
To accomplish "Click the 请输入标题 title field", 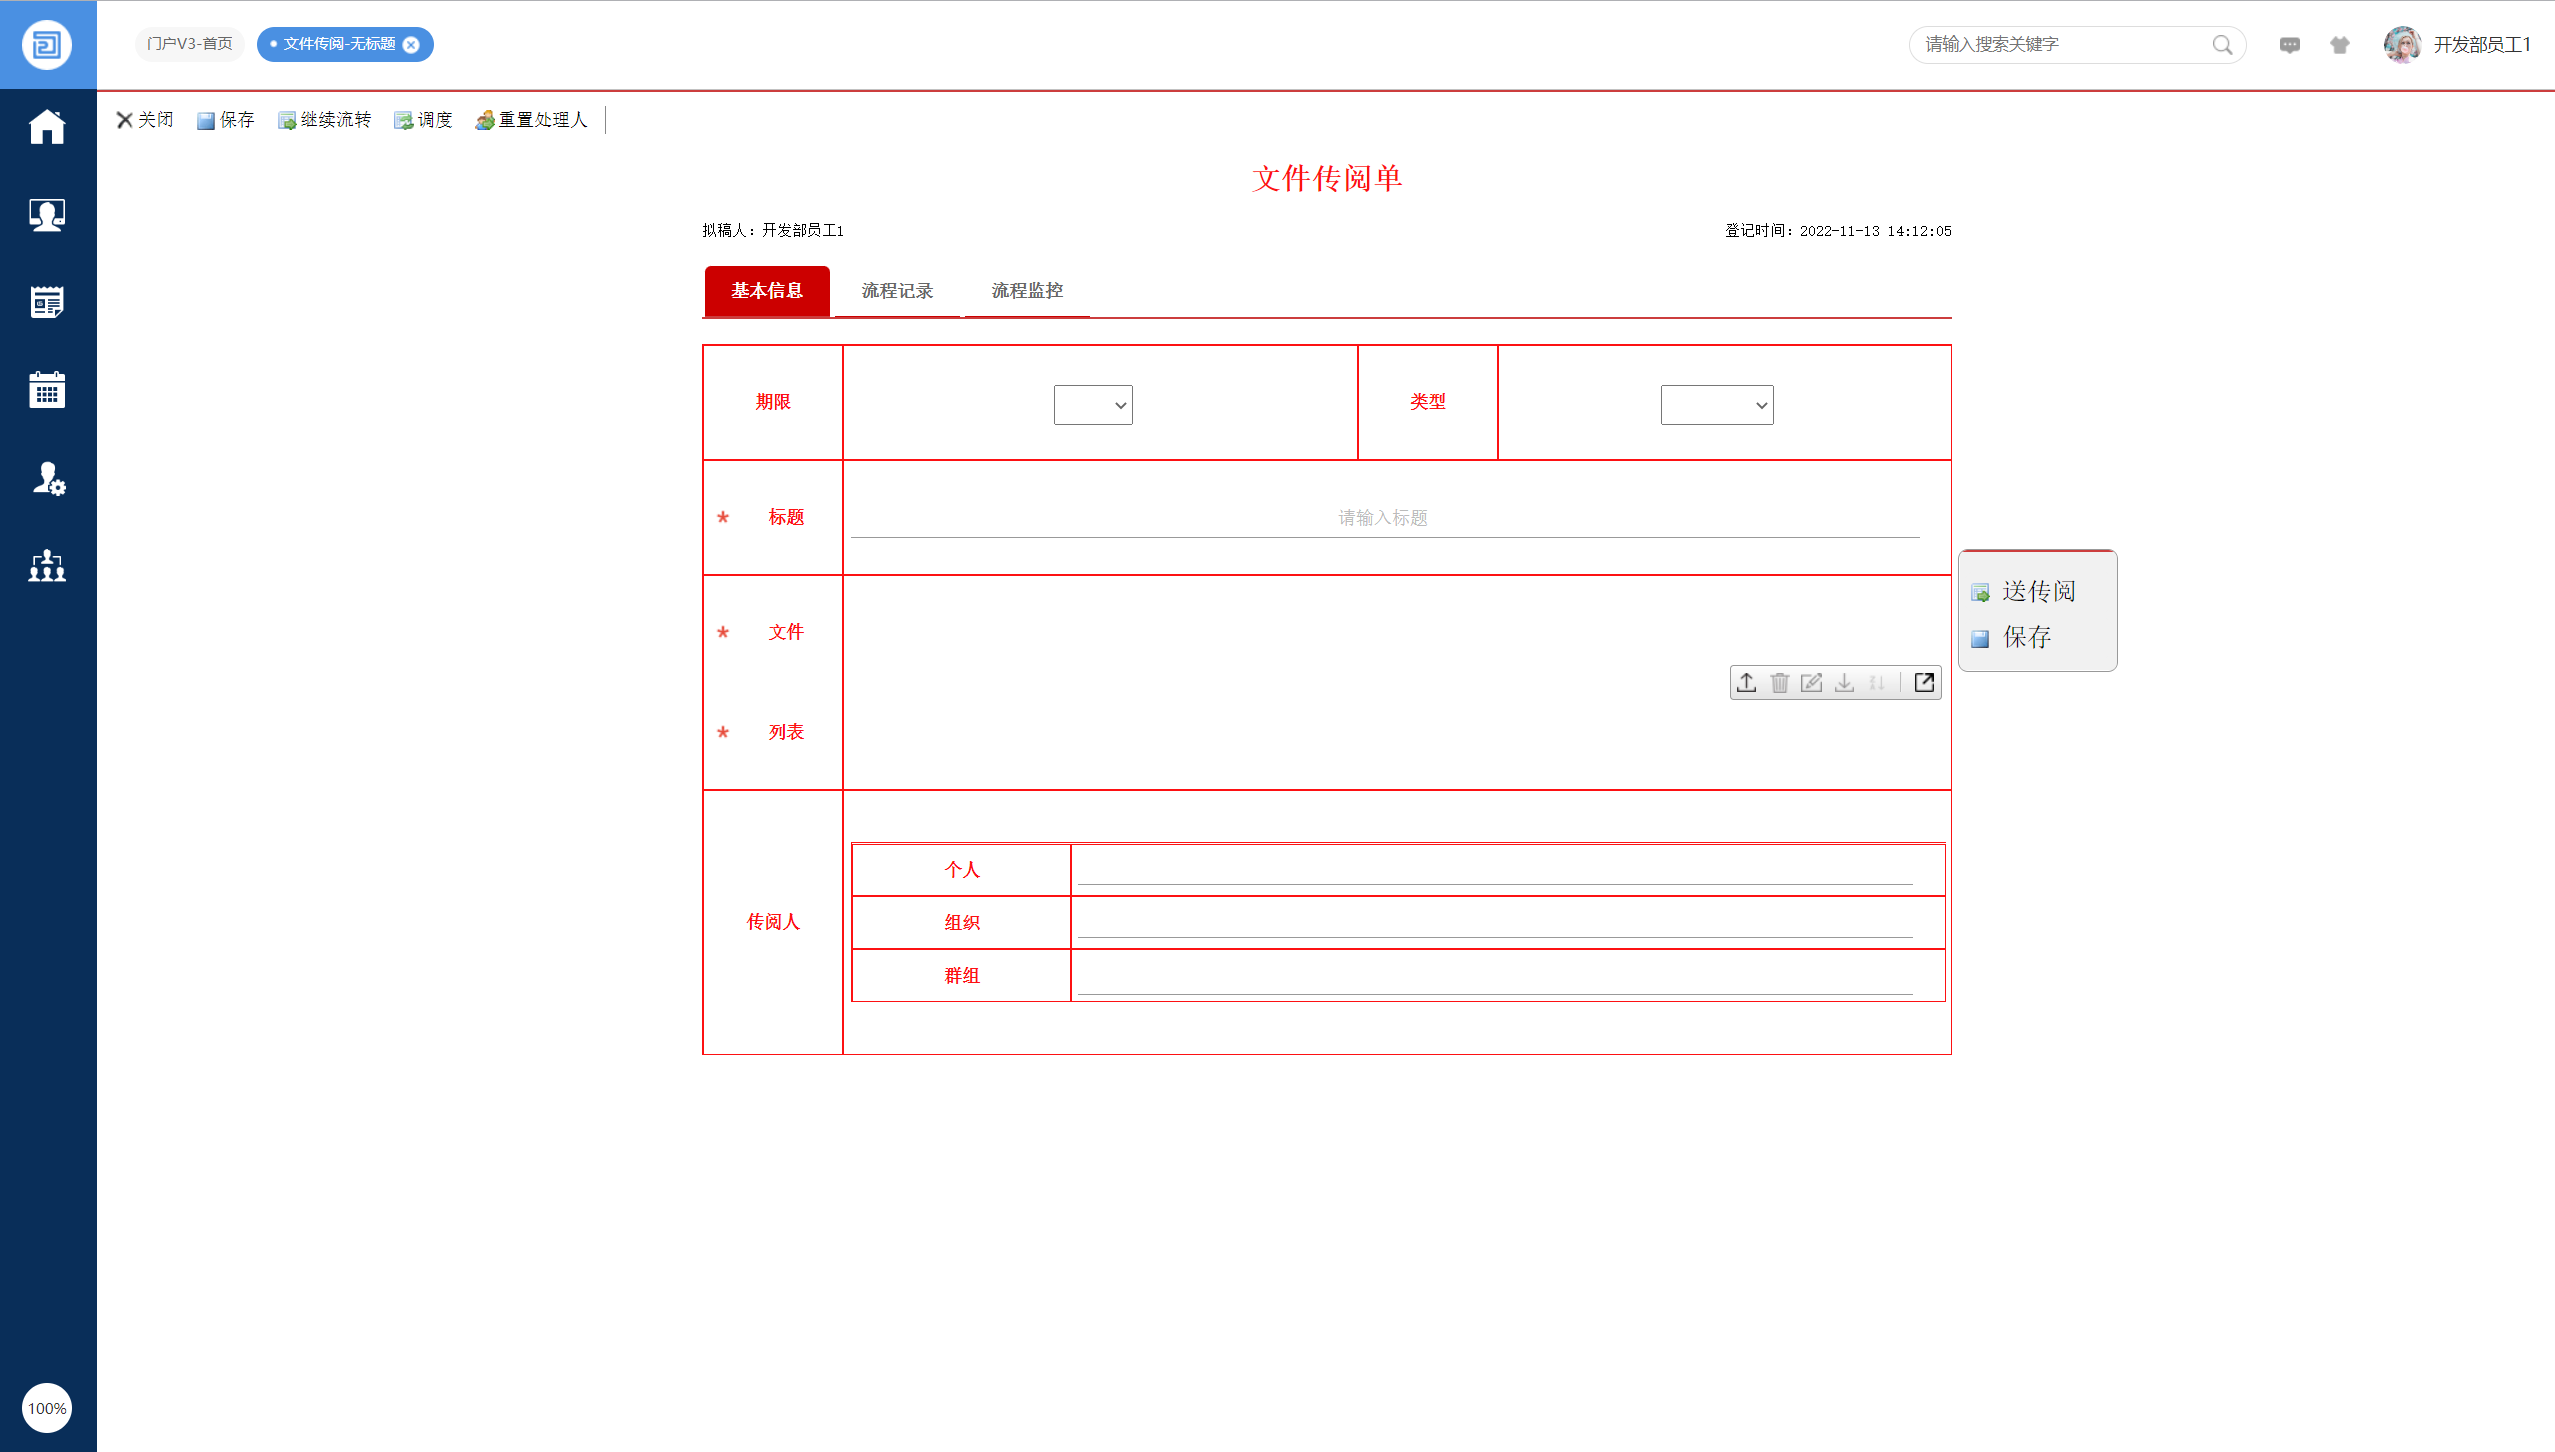I will tap(1384, 518).
